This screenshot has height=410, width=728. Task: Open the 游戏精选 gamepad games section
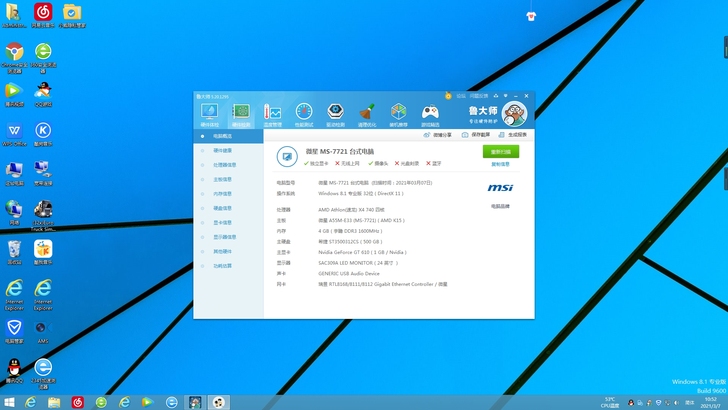point(430,115)
